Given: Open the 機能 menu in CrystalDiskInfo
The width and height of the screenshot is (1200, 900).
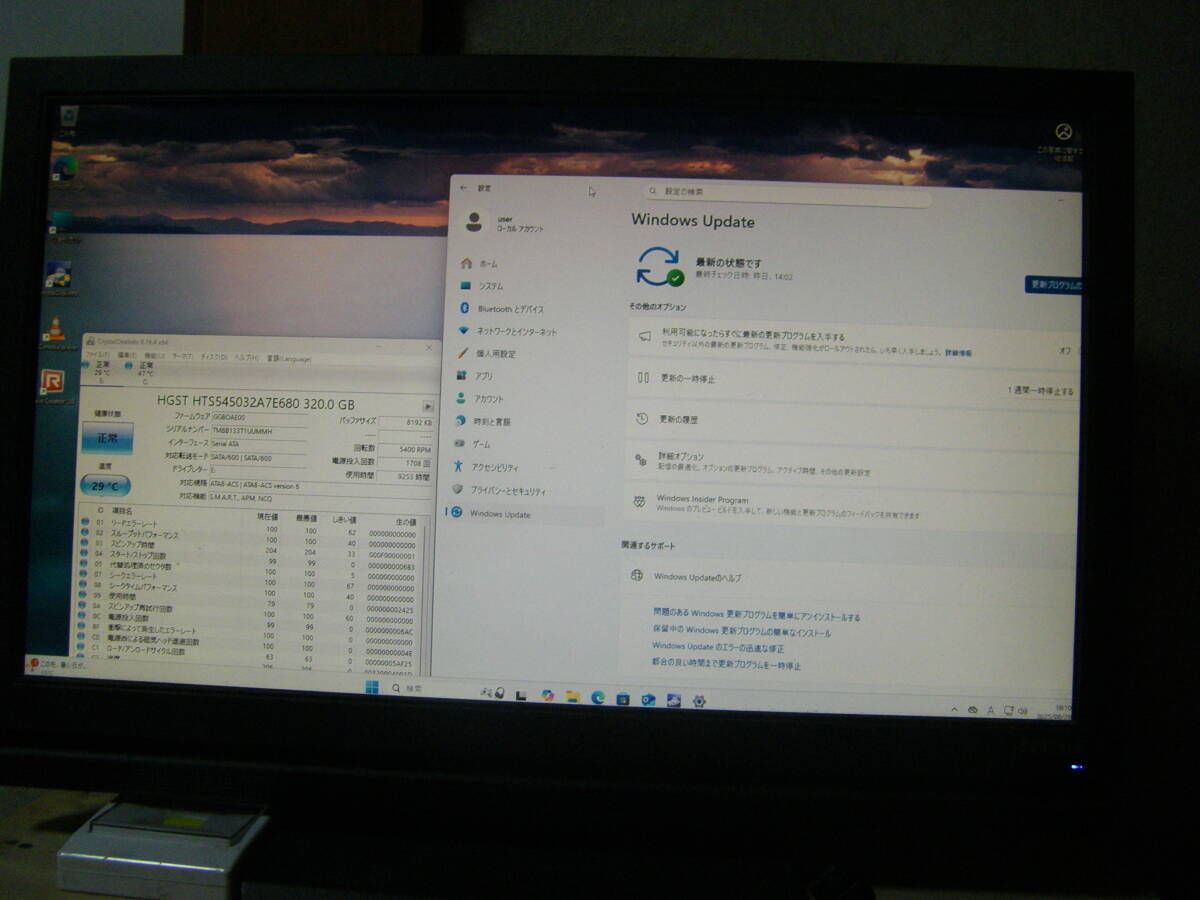Looking at the screenshot, I should click(x=155, y=356).
